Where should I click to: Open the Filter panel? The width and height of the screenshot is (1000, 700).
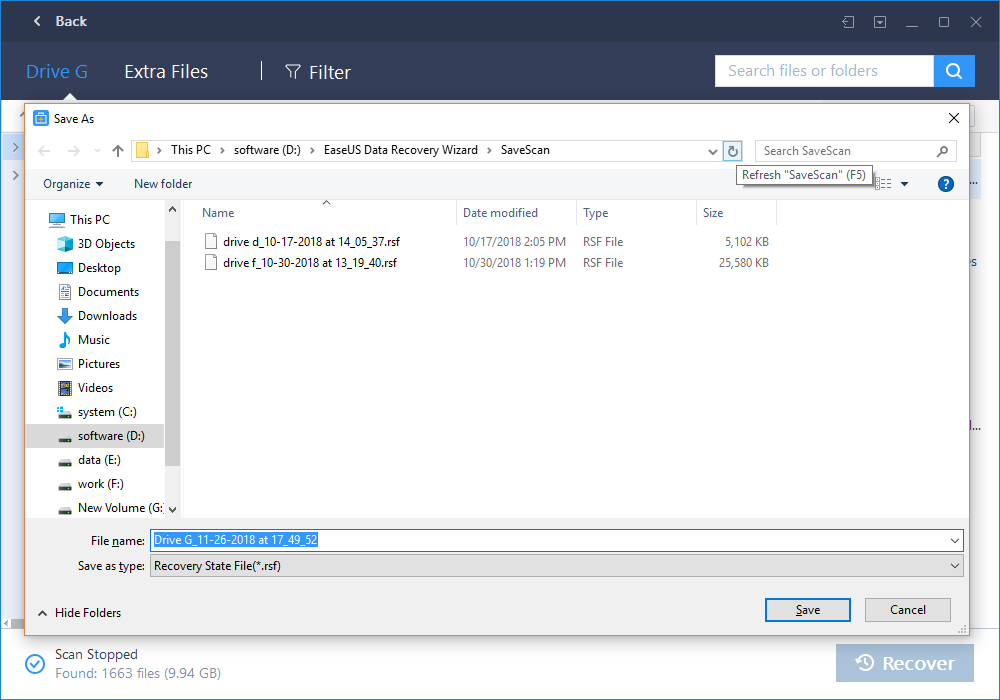317,71
